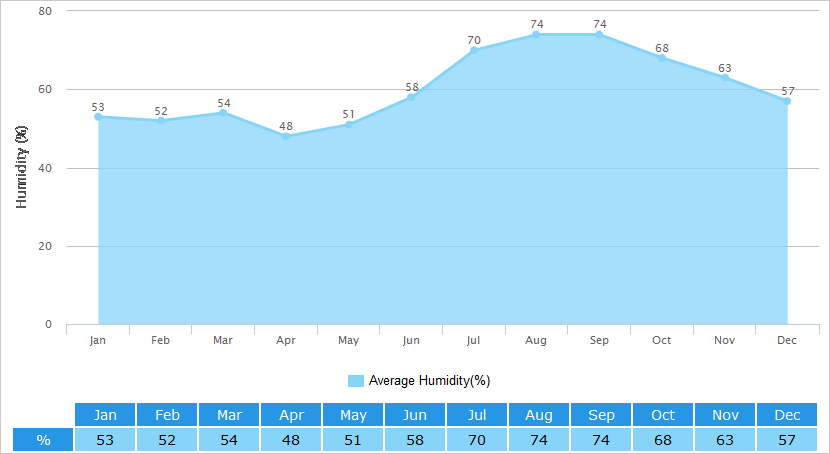Viewport: 830px width, 454px height.
Task: Click the Jun header cell in the table
Action: (x=415, y=415)
